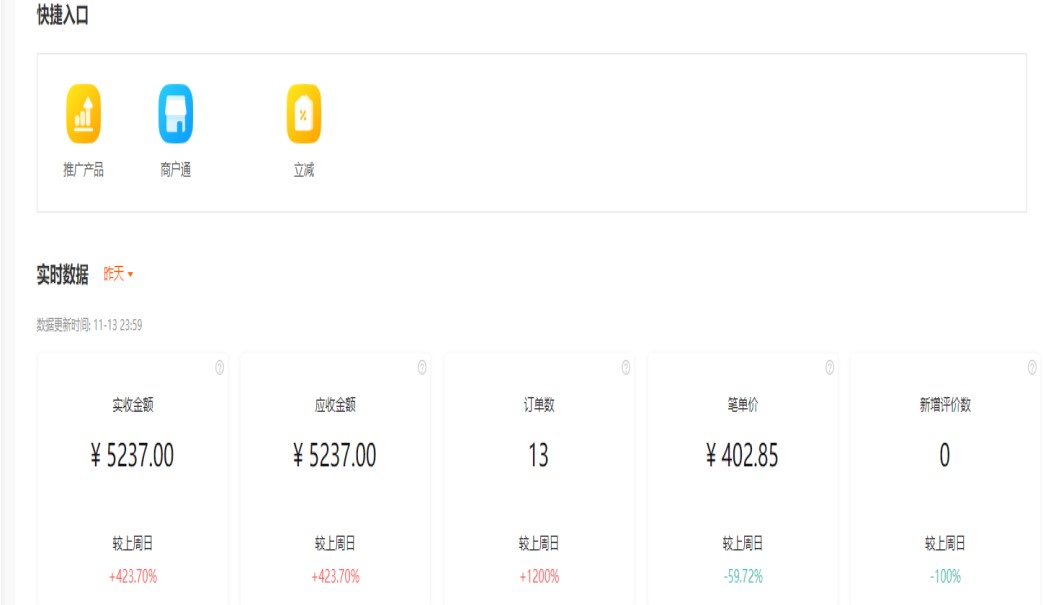Image resolution: width=1043 pixels, height=605 pixels.
Task: Expand the 昨天 date range dropdown
Action: pyautogui.click(x=118, y=274)
